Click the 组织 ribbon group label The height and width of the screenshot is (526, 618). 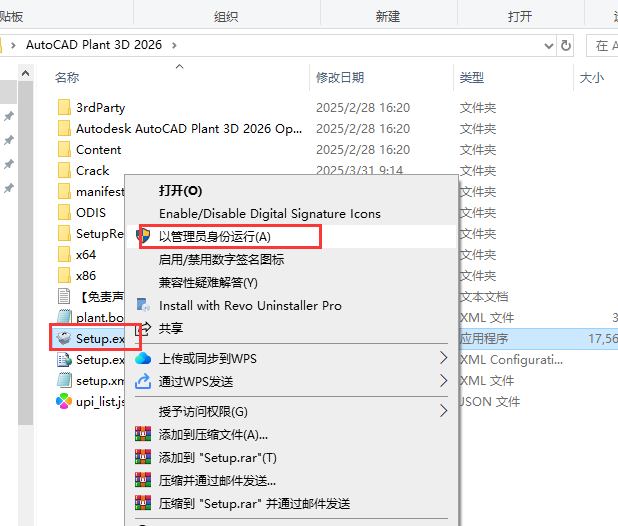coord(226,17)
